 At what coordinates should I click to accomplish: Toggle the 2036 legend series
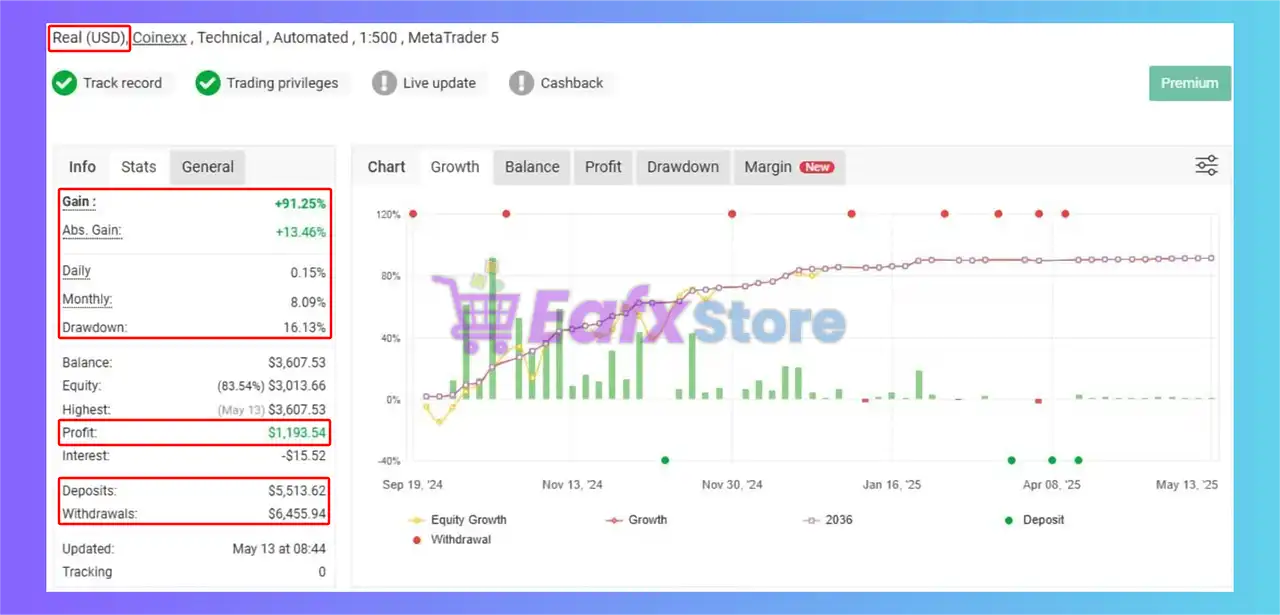pyautogui.click(x=837, y=520)
